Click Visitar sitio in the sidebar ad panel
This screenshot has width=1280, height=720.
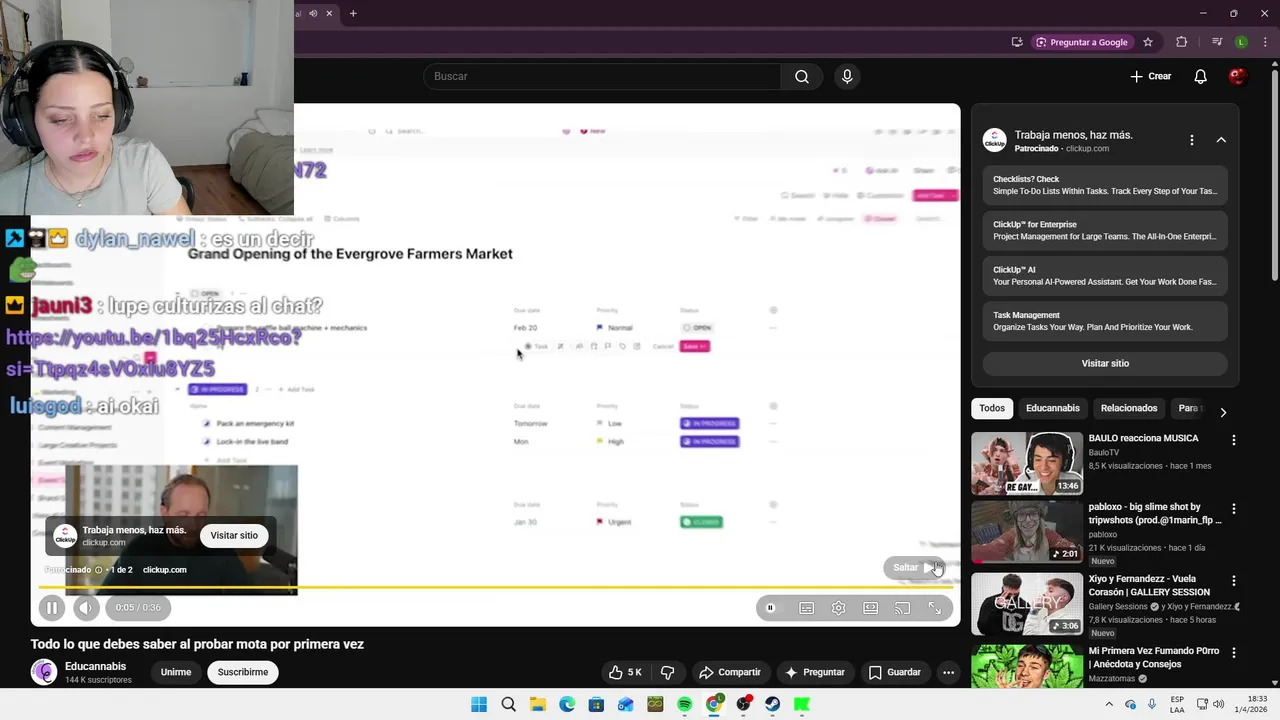tap(1104, 363)
